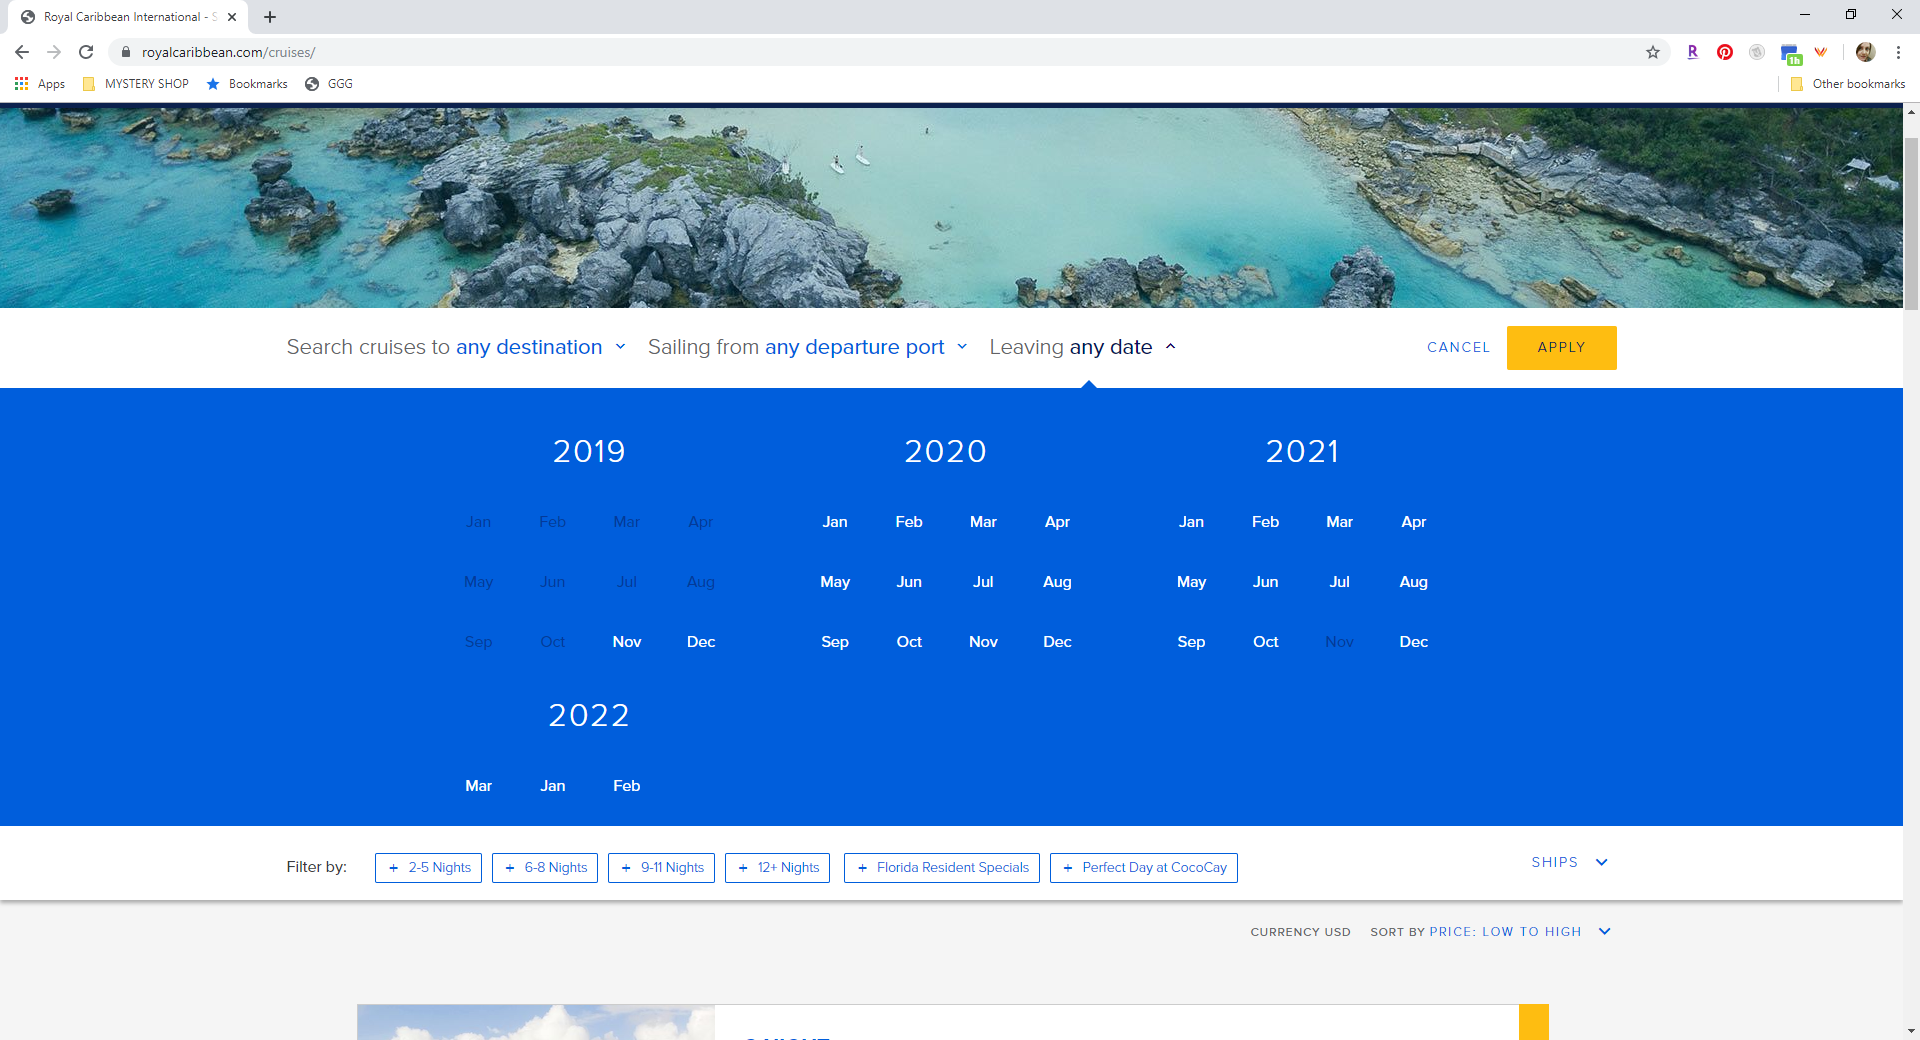Change sort using PRICE: LOW TO HIGH control

click(x=1504, y=931)
